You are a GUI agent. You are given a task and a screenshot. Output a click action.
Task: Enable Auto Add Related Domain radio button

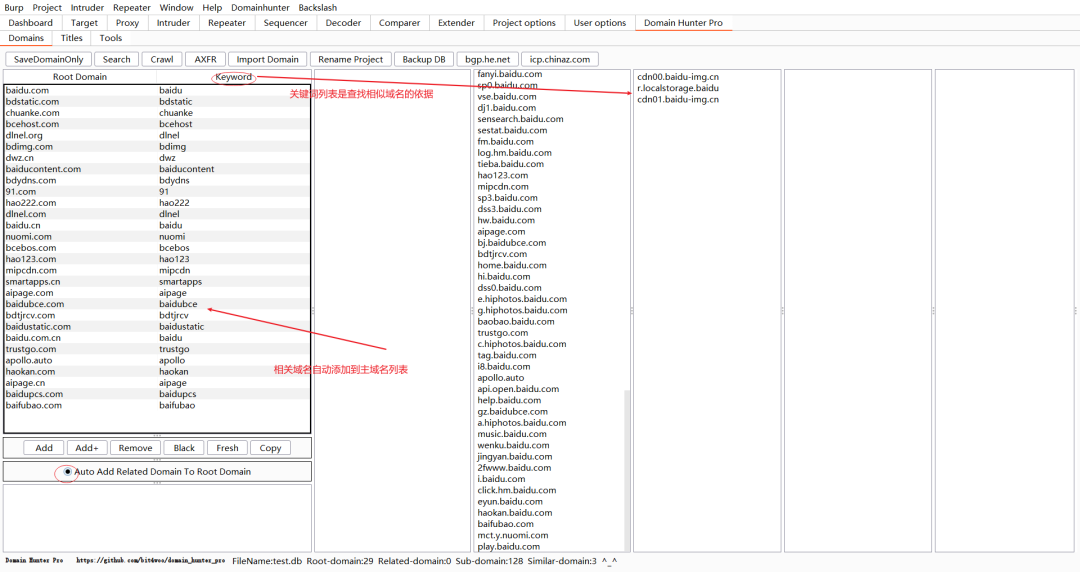pos(68,472)
